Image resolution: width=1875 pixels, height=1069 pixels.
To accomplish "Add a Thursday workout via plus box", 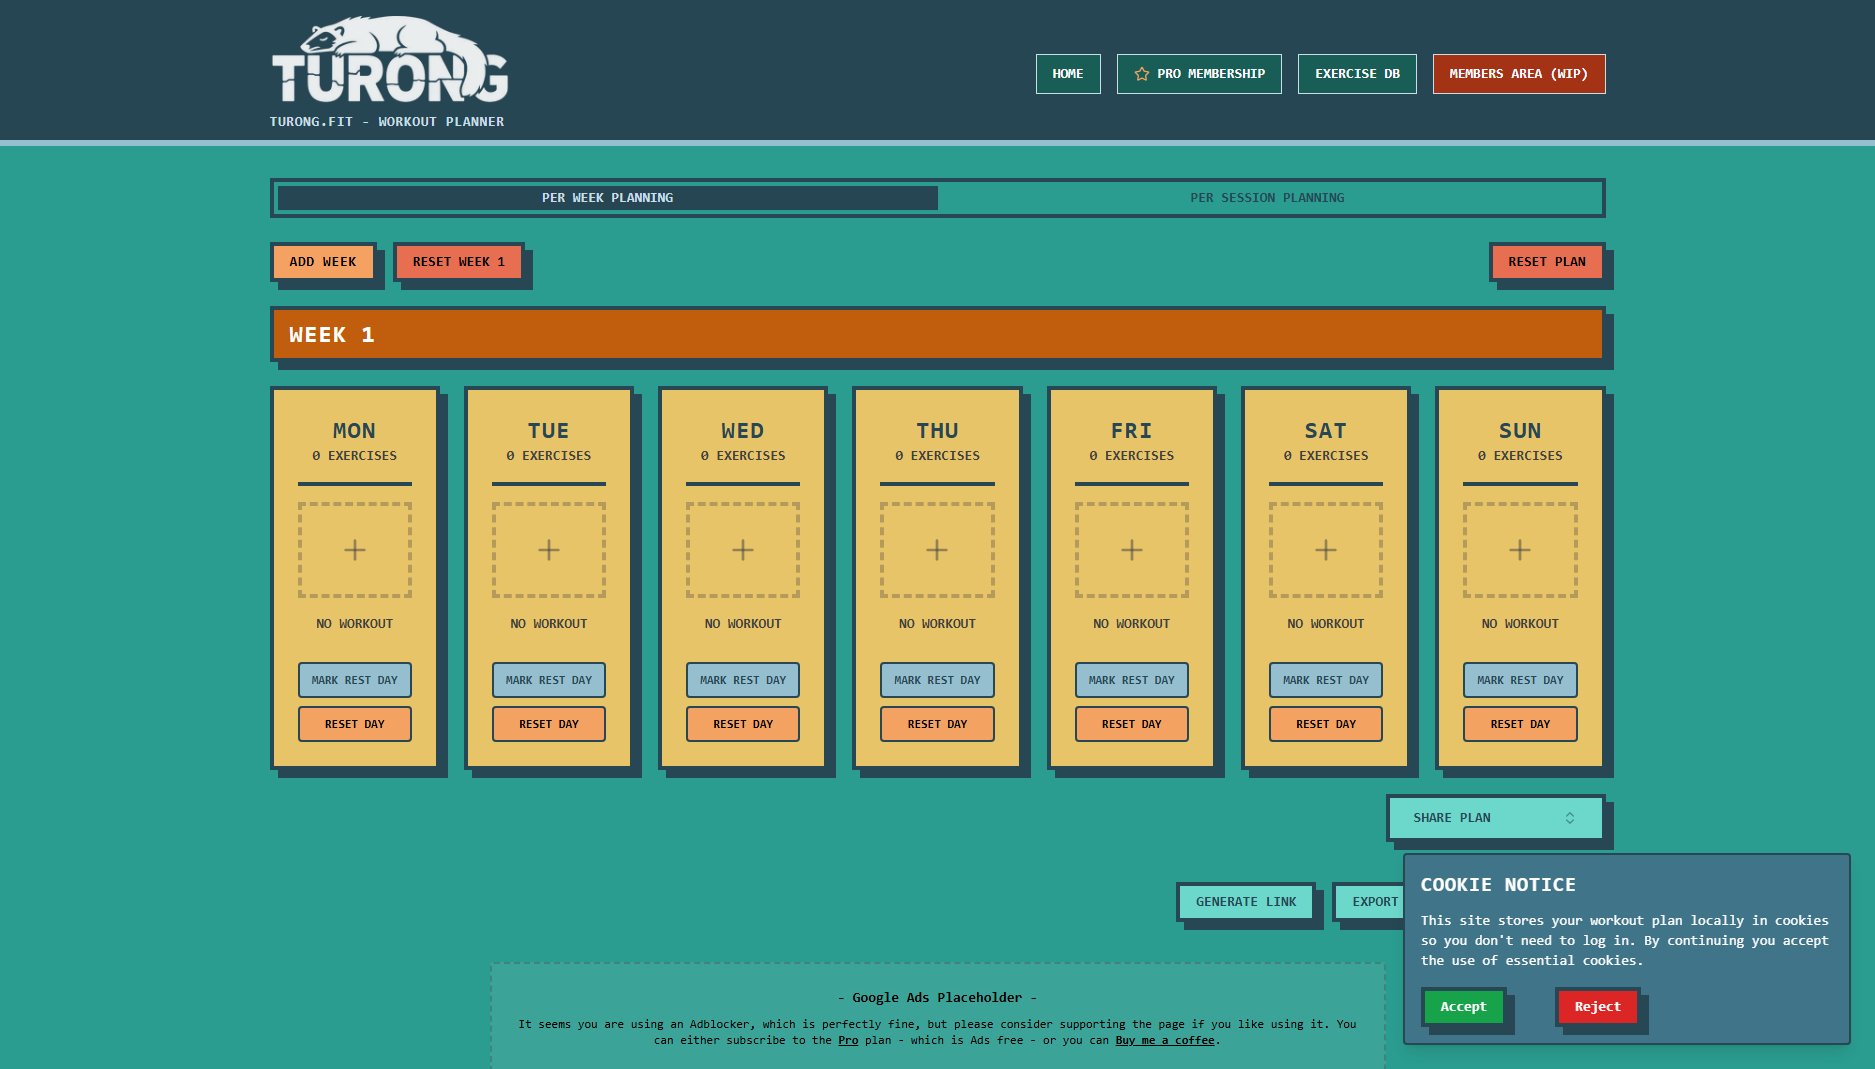I will tap(937, 550).
